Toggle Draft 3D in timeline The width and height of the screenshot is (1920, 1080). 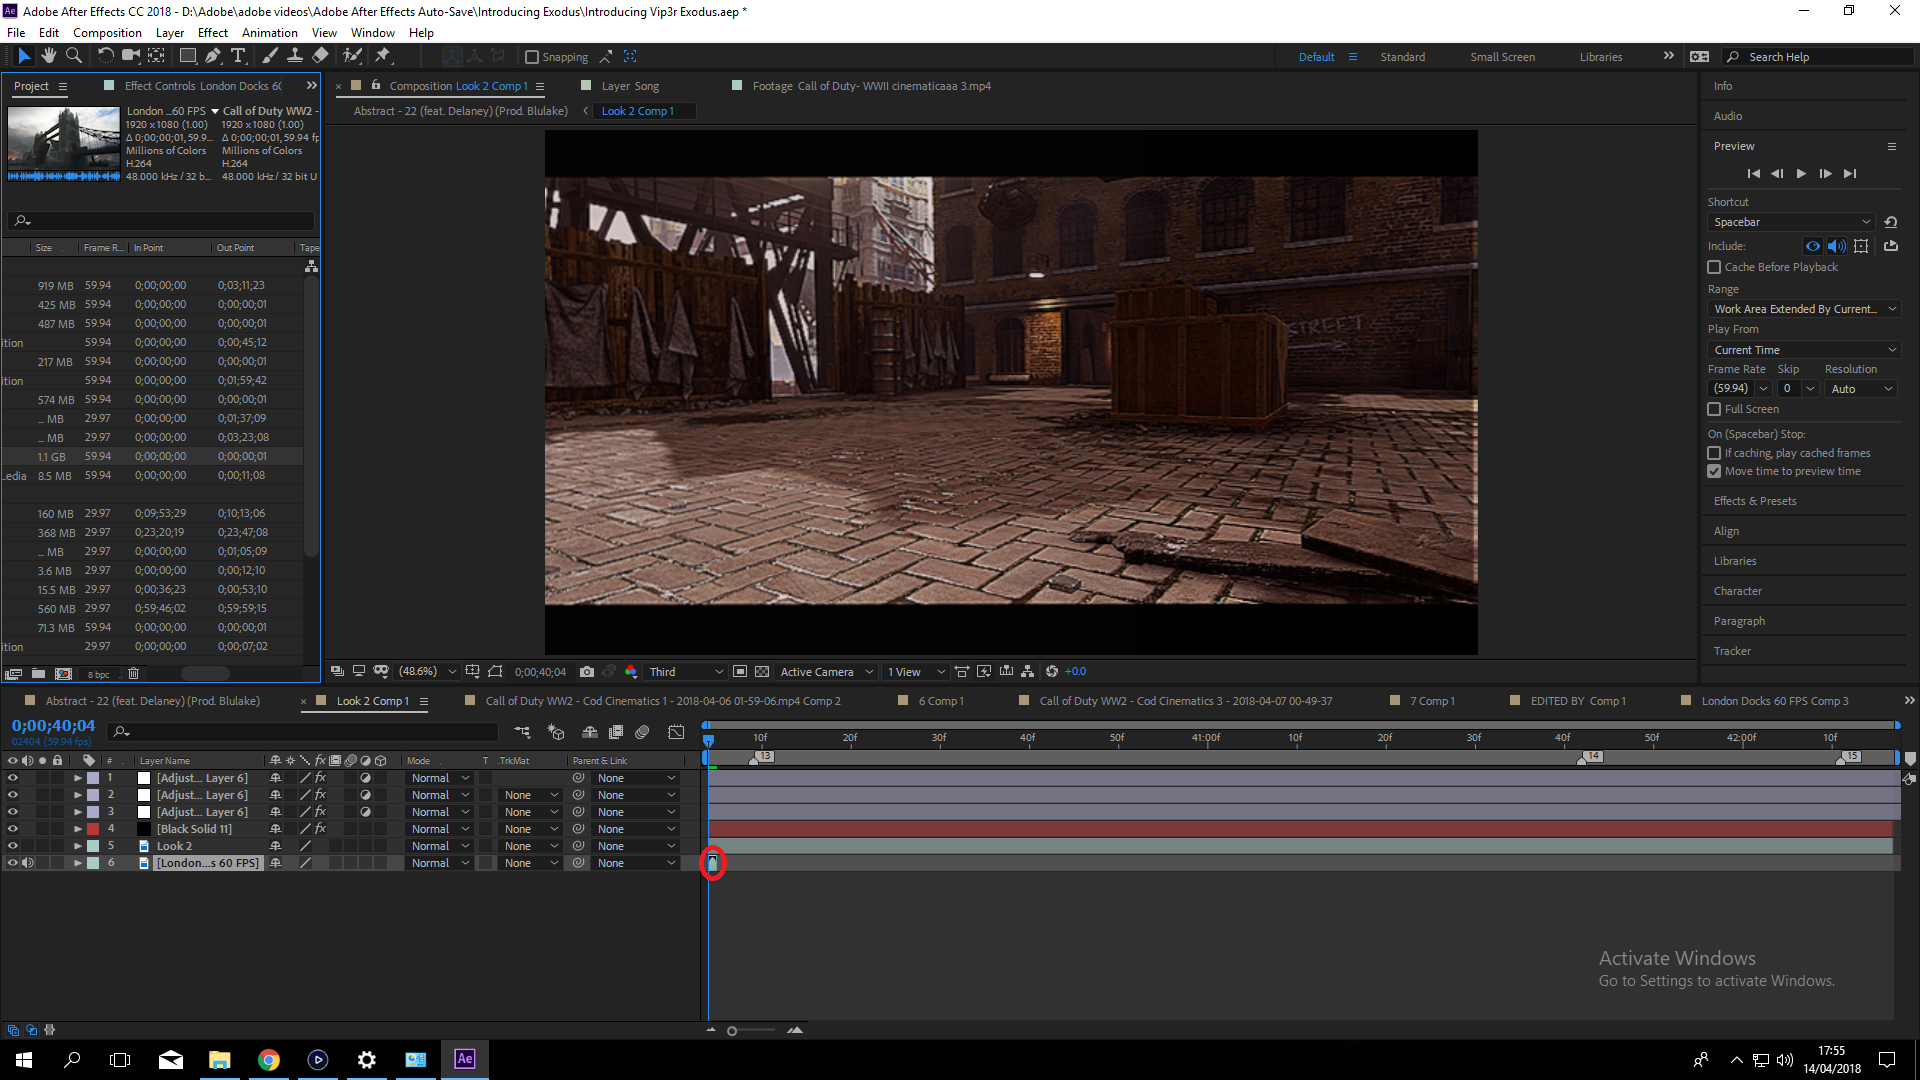(556, 732)
